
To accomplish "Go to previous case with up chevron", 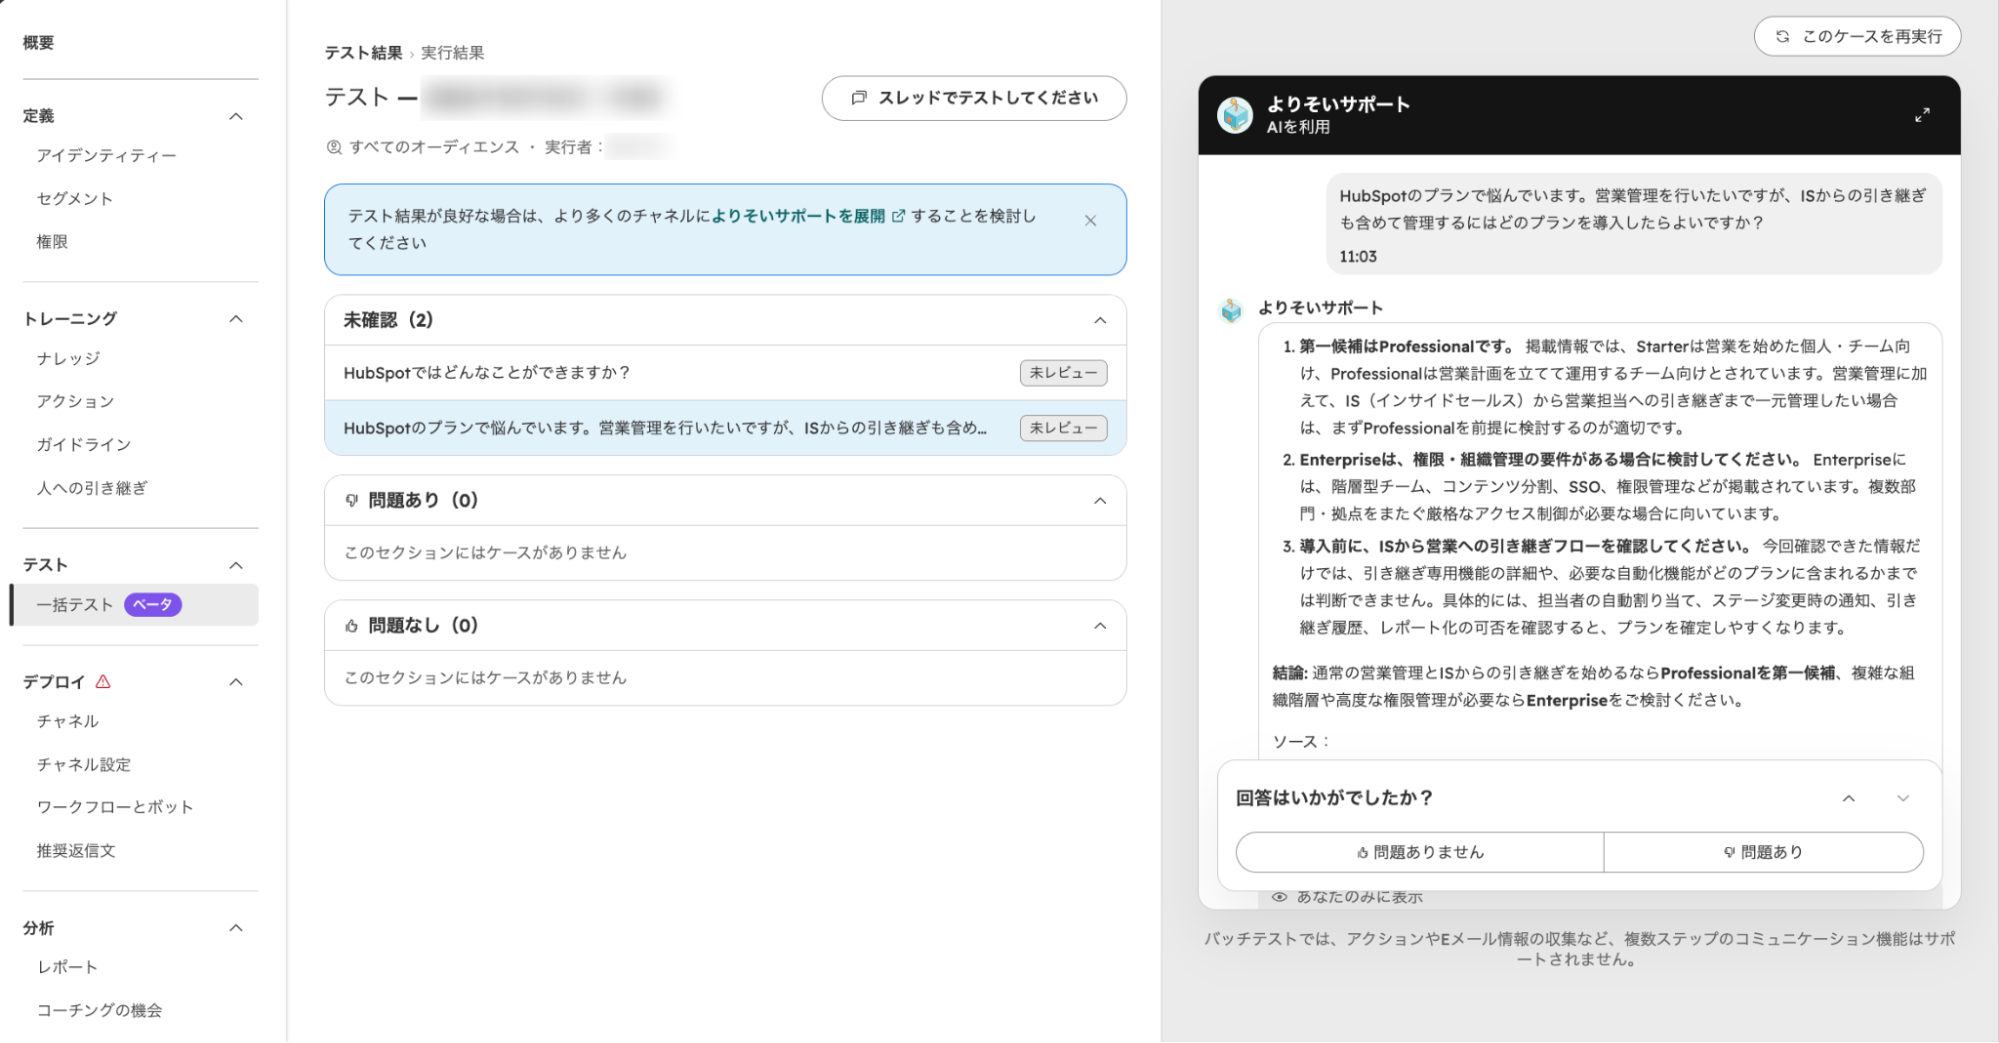I will click(x=1849, y=798).
